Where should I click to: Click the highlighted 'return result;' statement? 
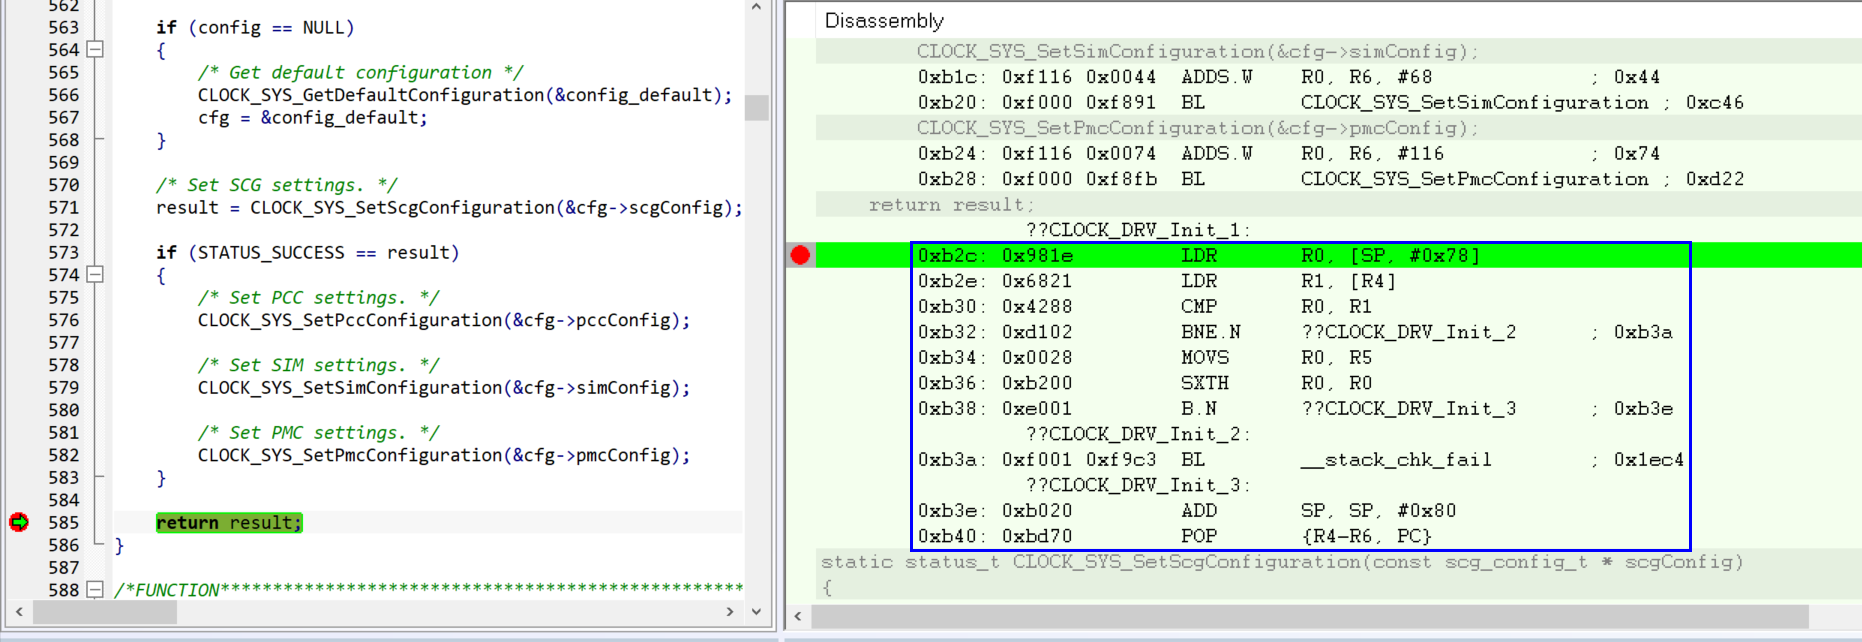pos(229,522)
